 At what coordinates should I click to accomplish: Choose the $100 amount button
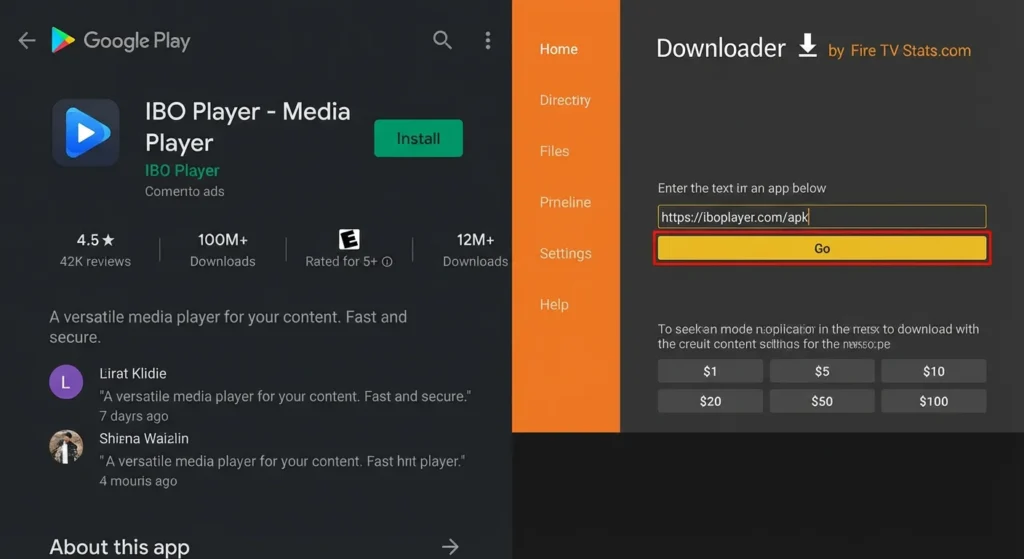(x=934, y=401)
